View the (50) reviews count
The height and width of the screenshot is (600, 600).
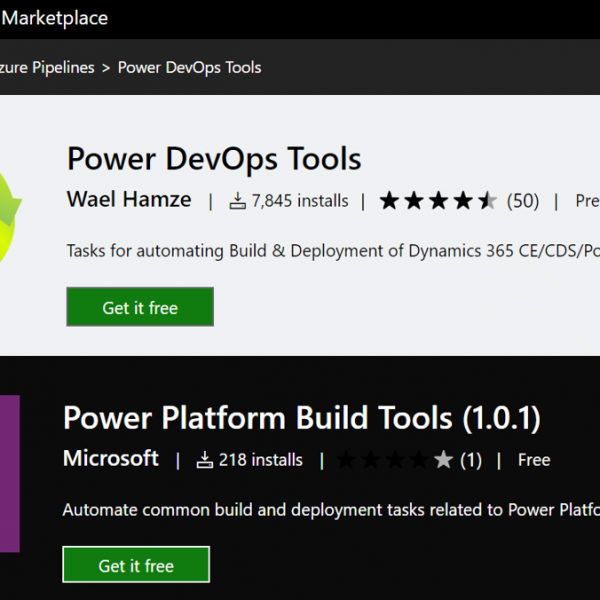[523, 201]
